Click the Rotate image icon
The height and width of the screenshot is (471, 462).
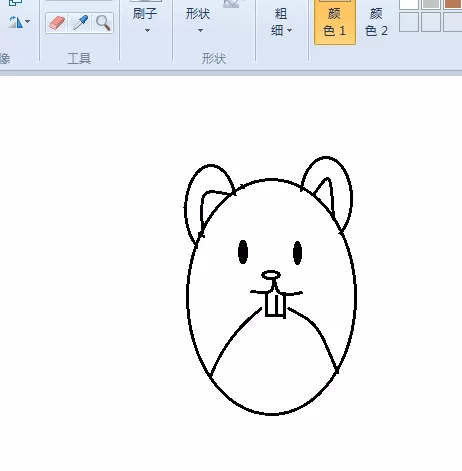pos(15,22)
